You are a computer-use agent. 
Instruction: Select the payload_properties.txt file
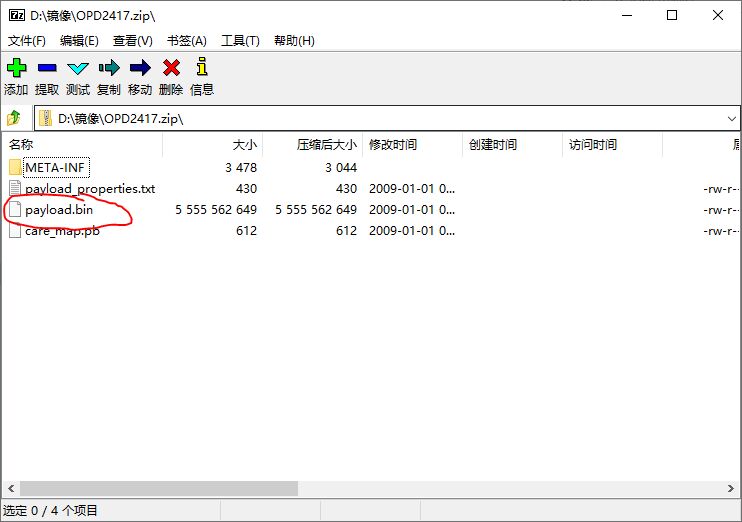point(90,189)
